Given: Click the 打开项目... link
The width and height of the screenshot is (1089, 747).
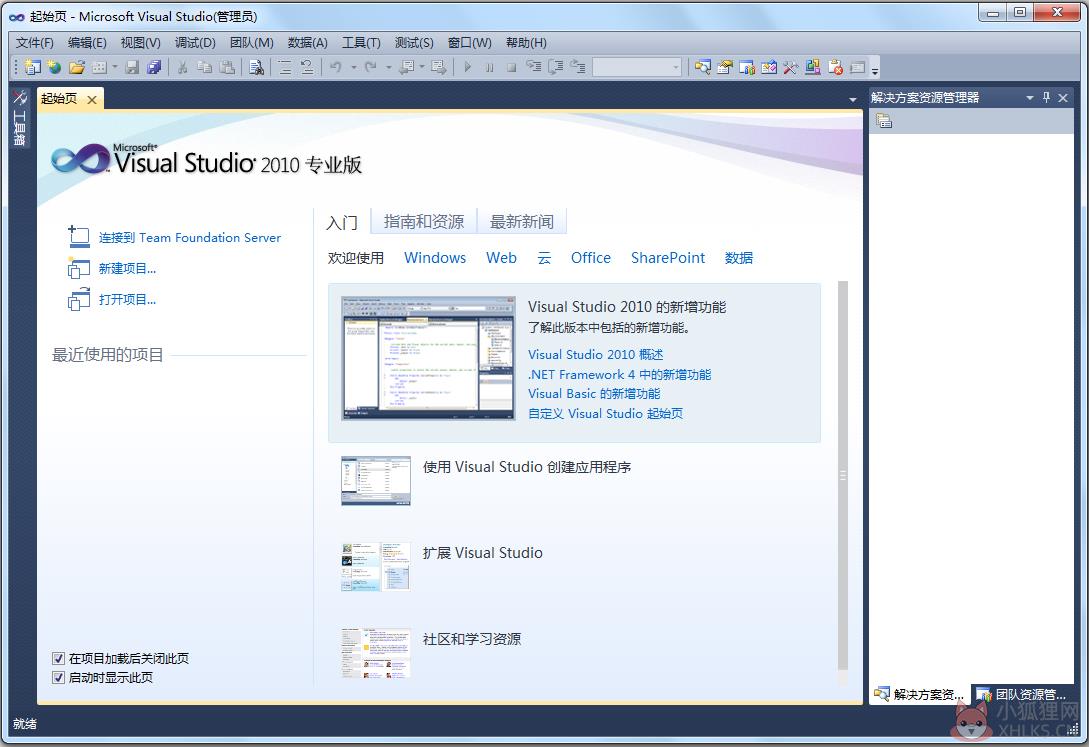Looking at the screenshot, I should pyautogui.click(x=127, y=300).
